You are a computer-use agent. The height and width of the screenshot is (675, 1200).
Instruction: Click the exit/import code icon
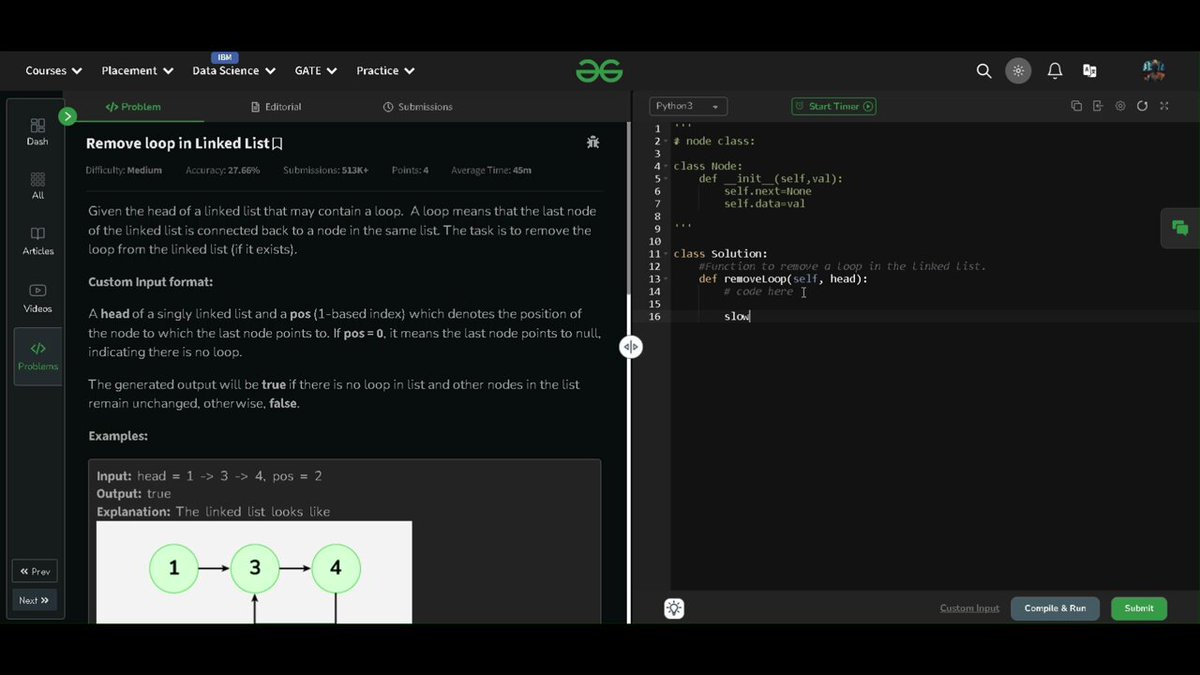coord(1097,106)
